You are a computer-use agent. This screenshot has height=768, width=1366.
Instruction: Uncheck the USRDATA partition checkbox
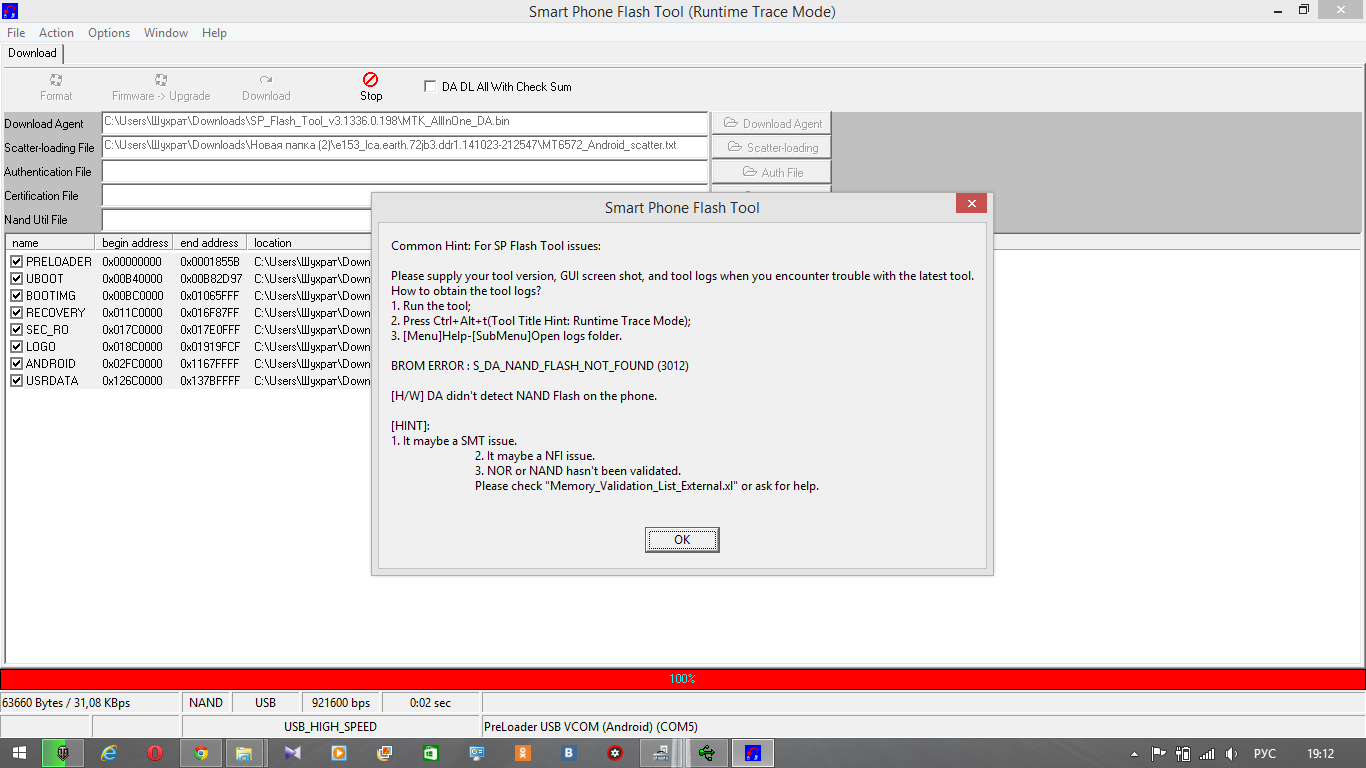coord(16,381)
